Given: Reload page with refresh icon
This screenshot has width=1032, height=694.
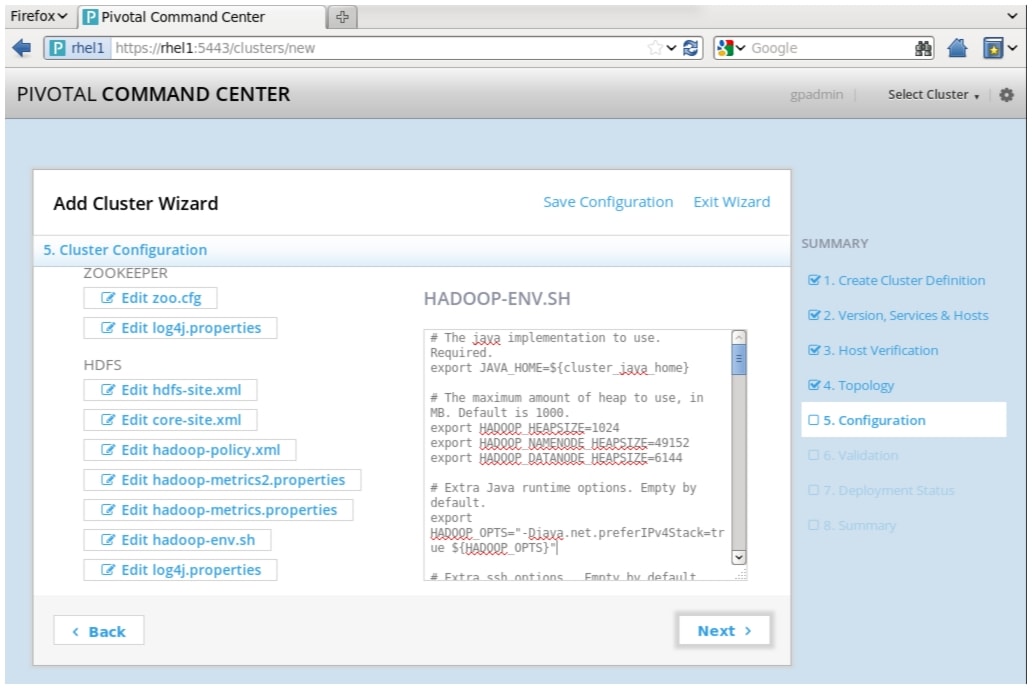Looking at the screenshot, I should click(690, 48).
